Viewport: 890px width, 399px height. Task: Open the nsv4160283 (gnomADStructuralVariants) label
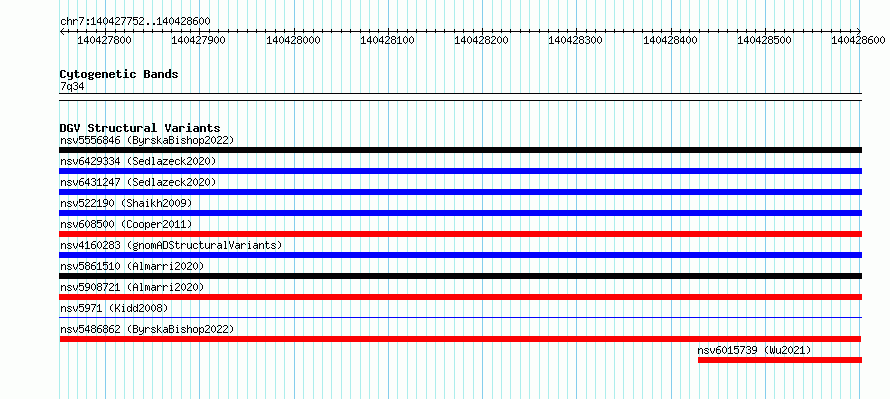(x=171, y=245)
